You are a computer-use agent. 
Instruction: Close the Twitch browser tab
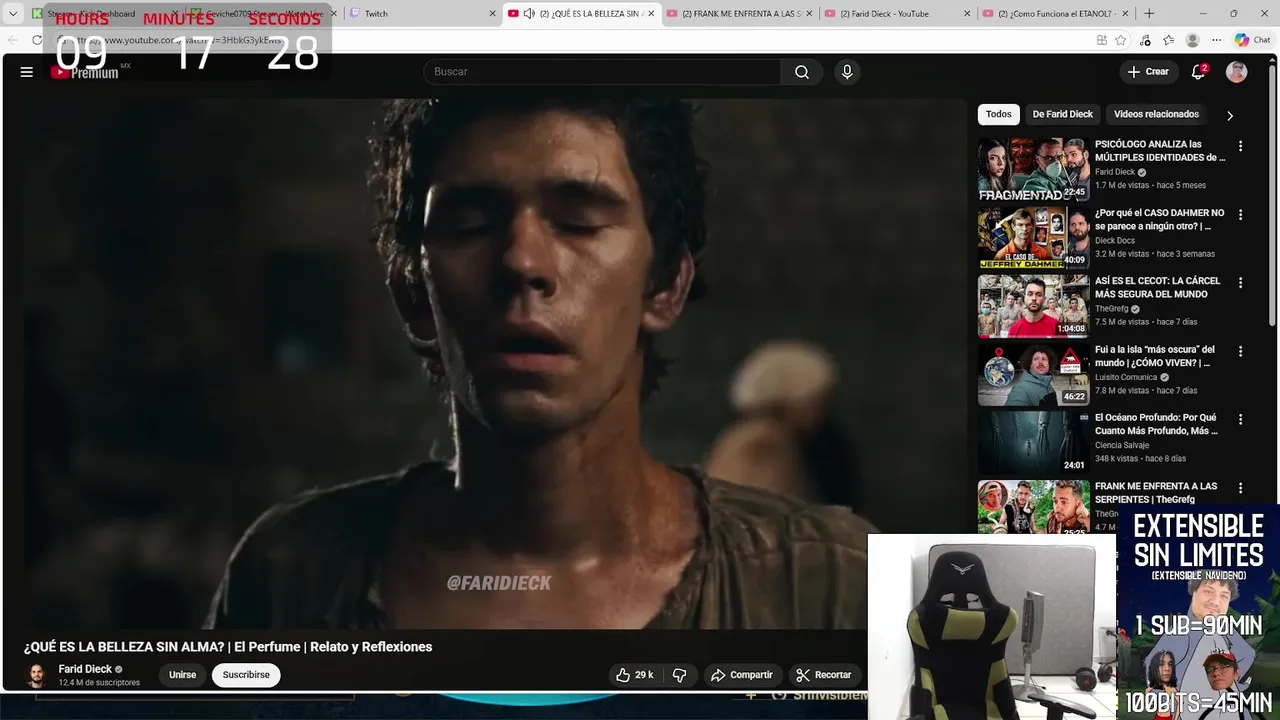[x=492, y=14]
